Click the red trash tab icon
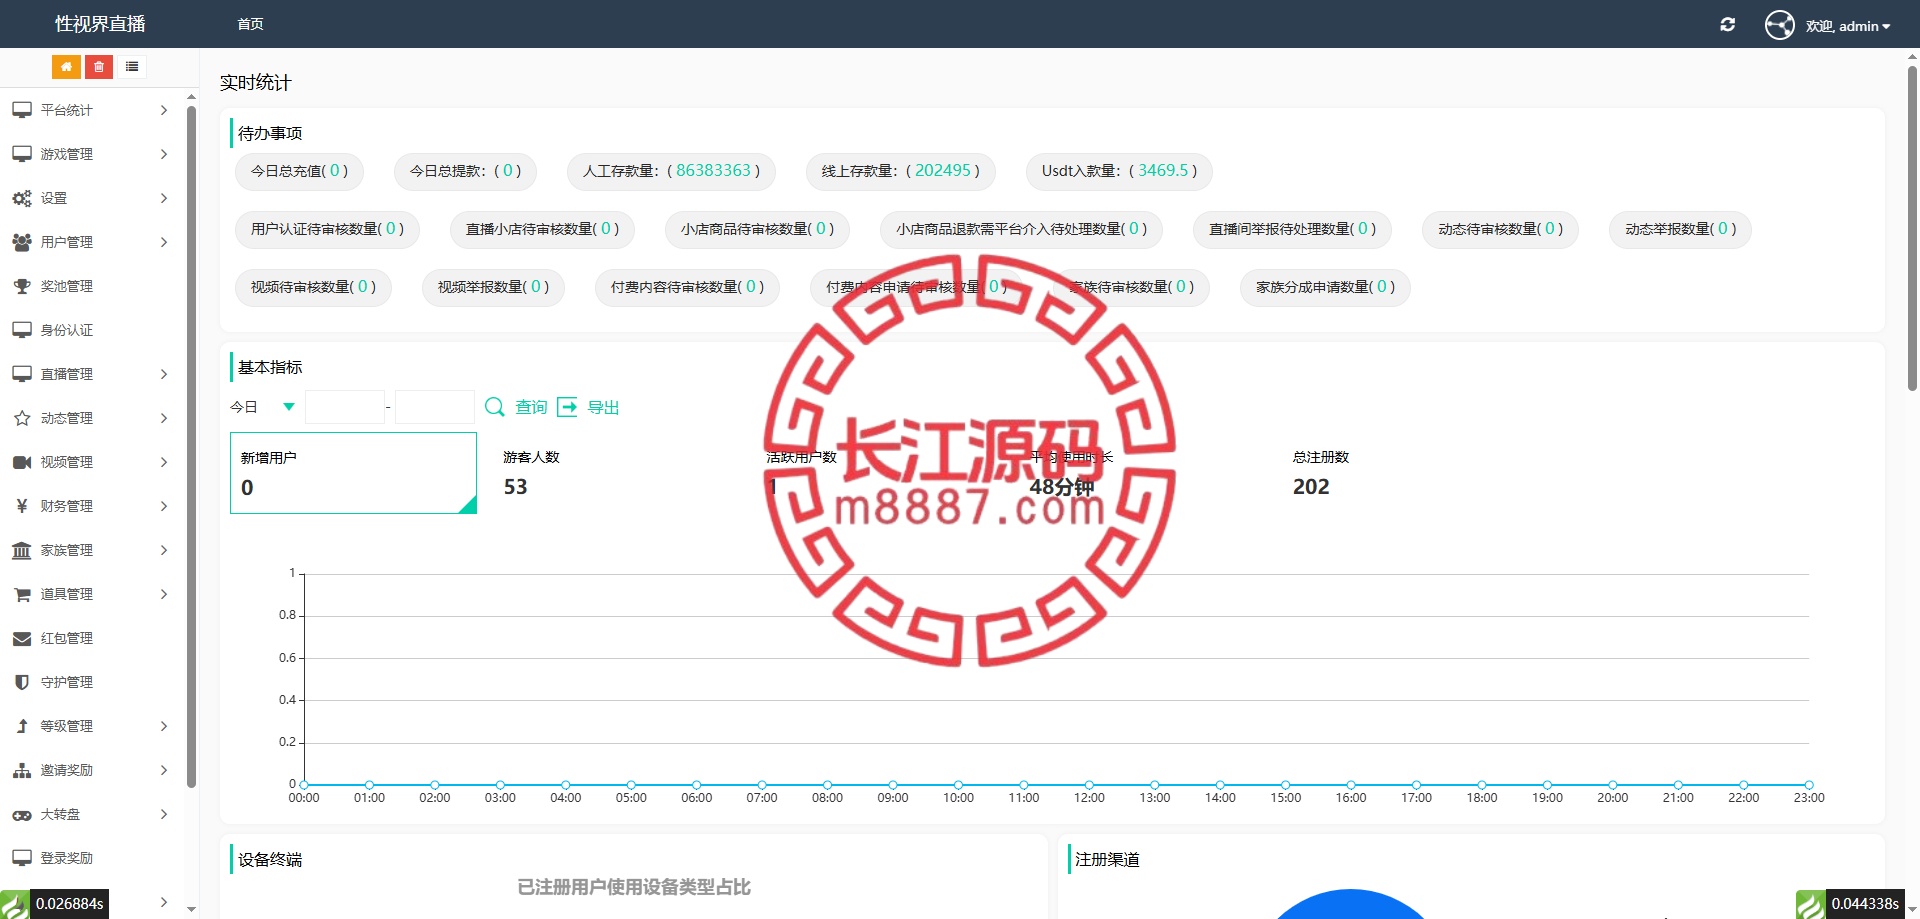The width and height of the screenshot is (1920, 919). (99, 67)
